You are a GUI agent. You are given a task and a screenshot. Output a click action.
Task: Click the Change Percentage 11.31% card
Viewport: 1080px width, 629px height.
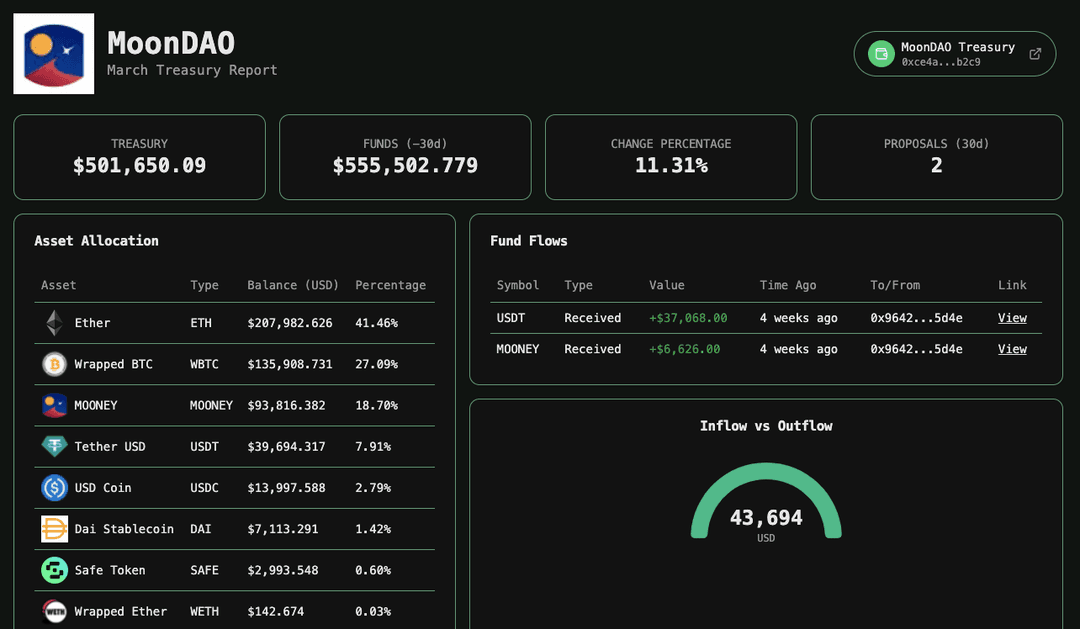coord(671,157)
